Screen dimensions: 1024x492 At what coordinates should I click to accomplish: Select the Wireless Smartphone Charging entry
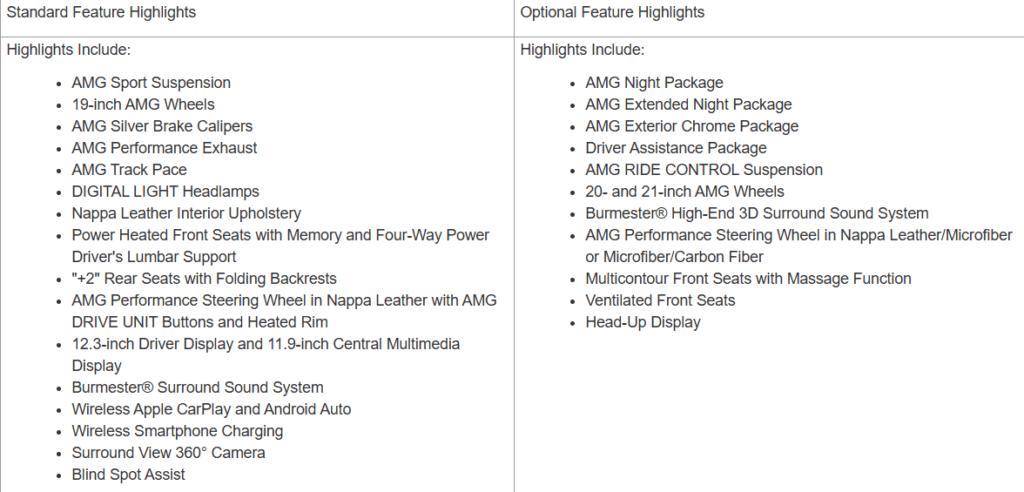pyautogui.click(x=177, y=431)
